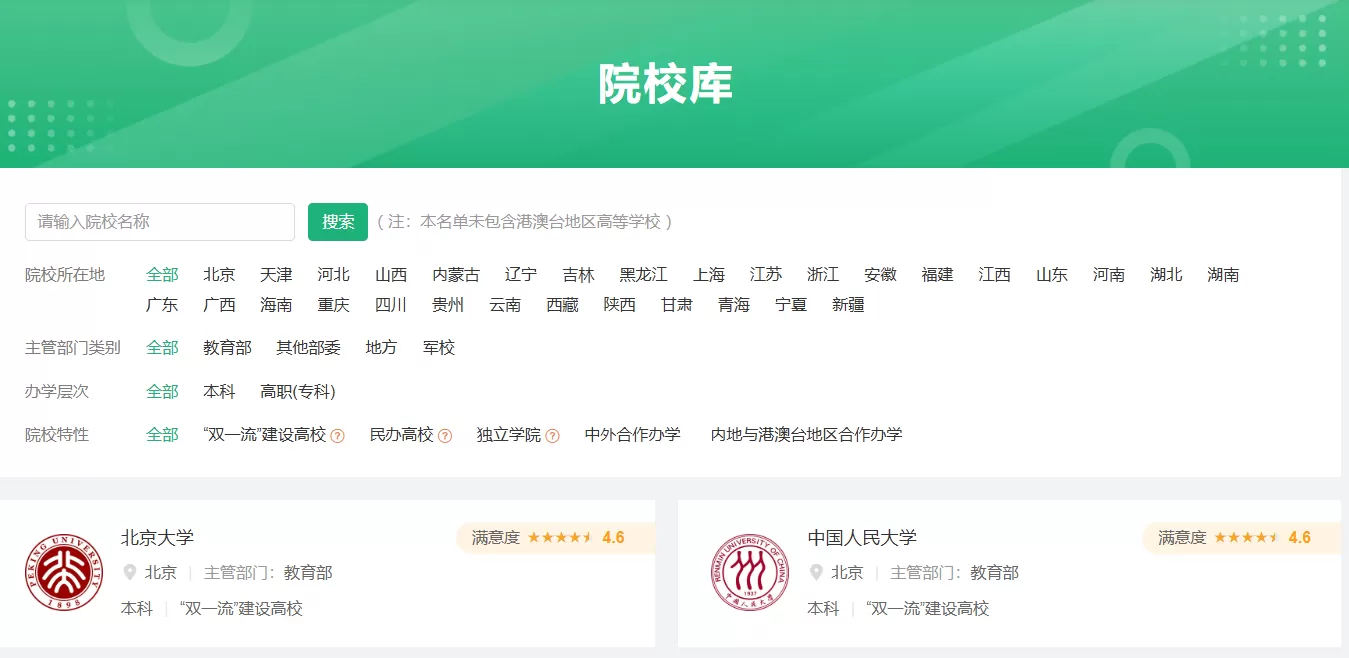This screenshot has height=658, width=1349.
Task: Select 教育部 under 主管部门类别
Action: [227, 348]
